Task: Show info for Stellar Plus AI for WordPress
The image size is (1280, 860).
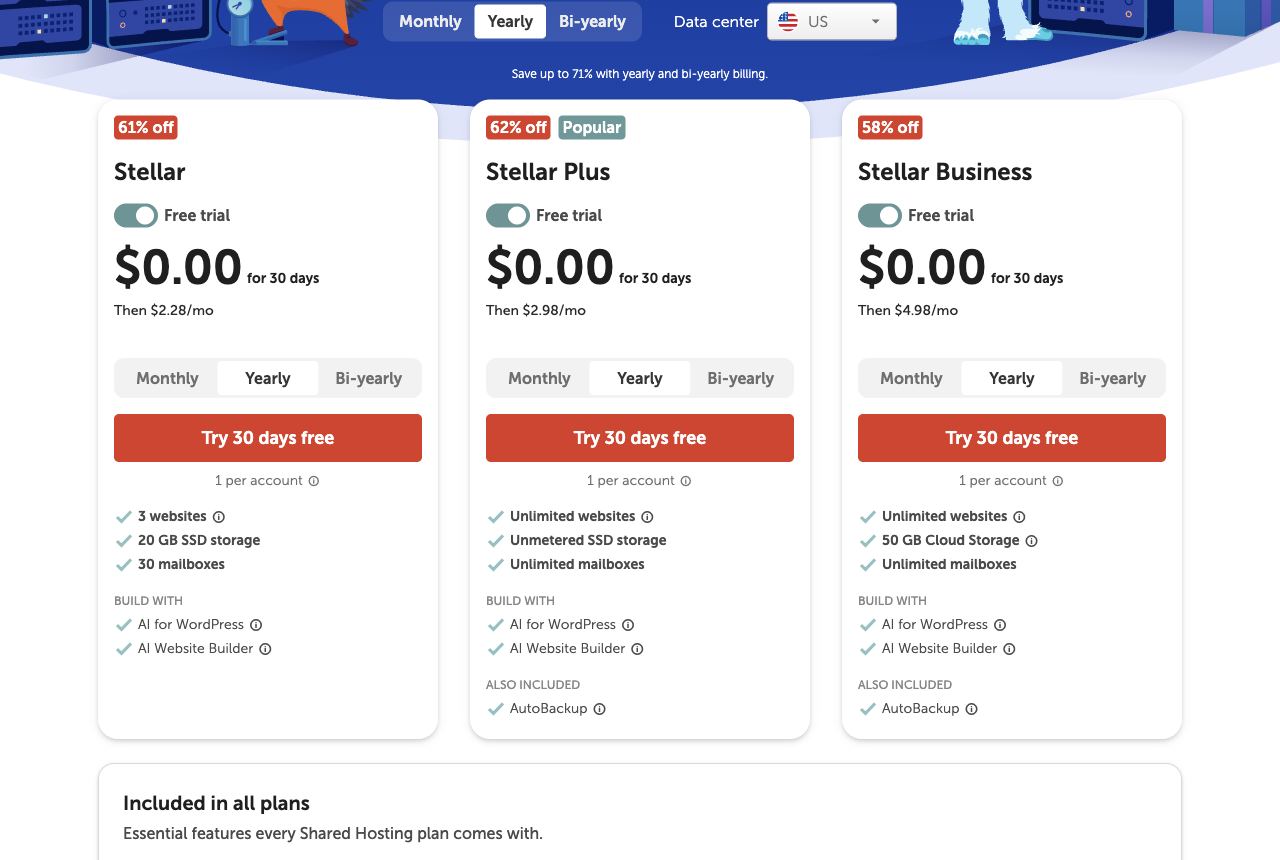Action: click(628, 625)
